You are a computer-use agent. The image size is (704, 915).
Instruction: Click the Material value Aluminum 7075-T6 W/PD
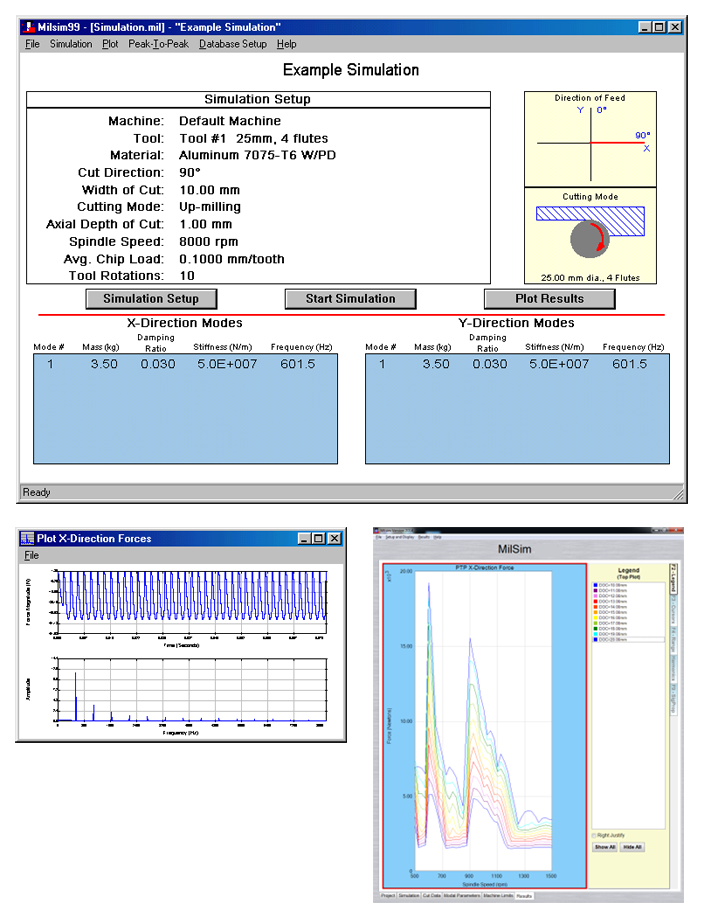[x=257, y=155]
